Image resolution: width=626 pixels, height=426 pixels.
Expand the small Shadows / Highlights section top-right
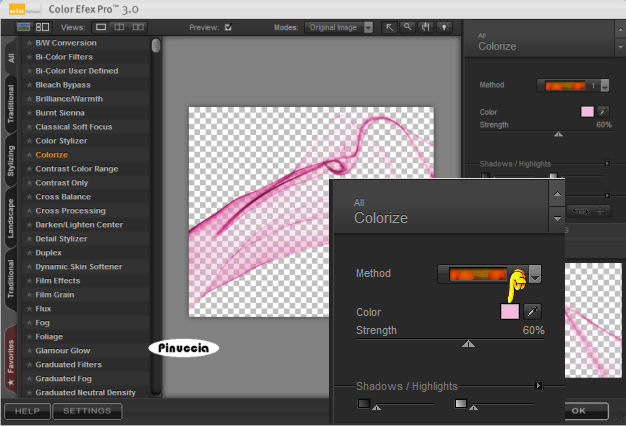pos(607,163)
